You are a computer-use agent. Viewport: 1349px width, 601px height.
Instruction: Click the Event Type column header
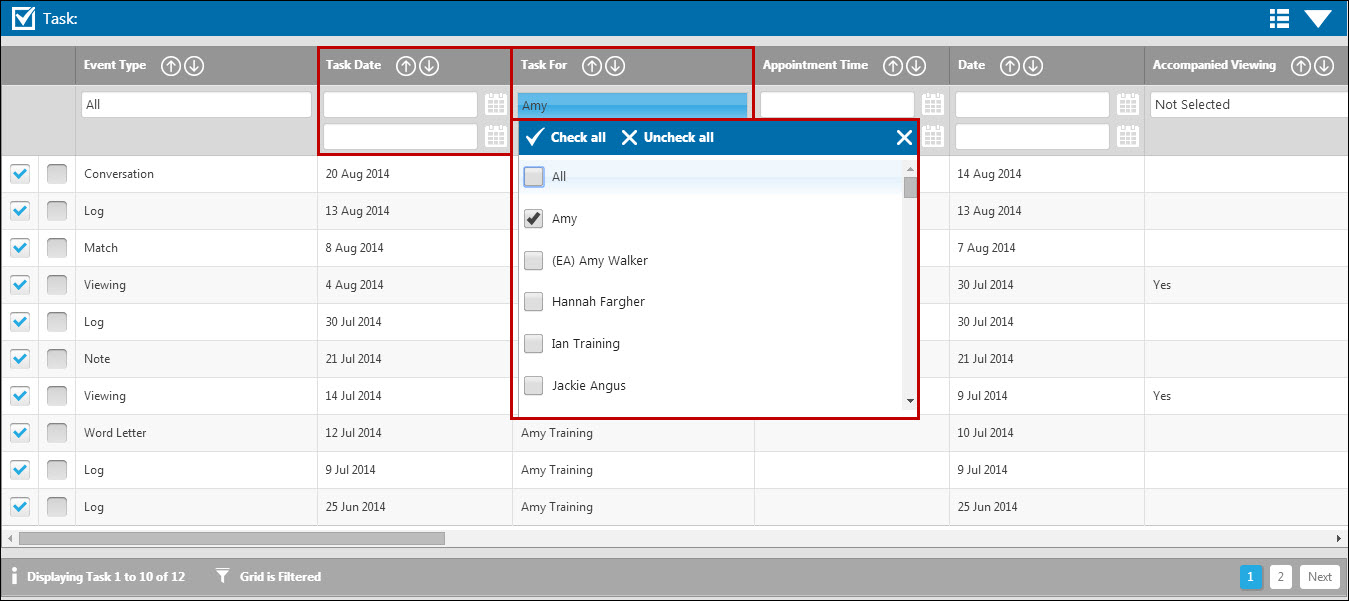point(115,65)
